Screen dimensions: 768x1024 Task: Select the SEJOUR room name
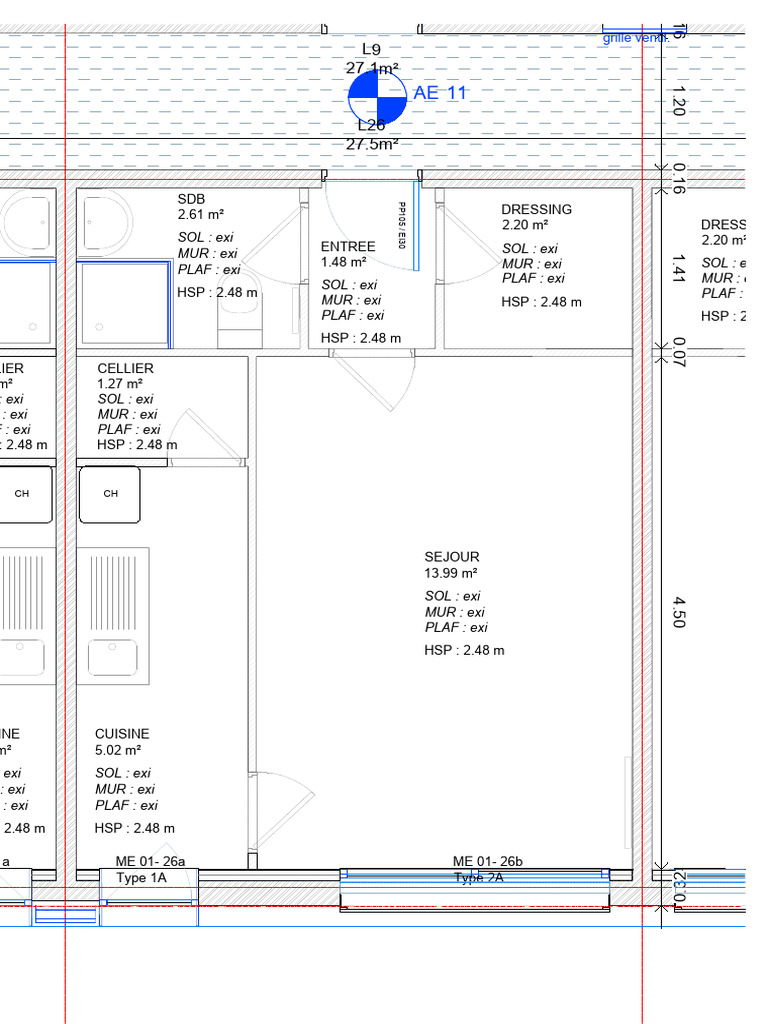(452, 557)
